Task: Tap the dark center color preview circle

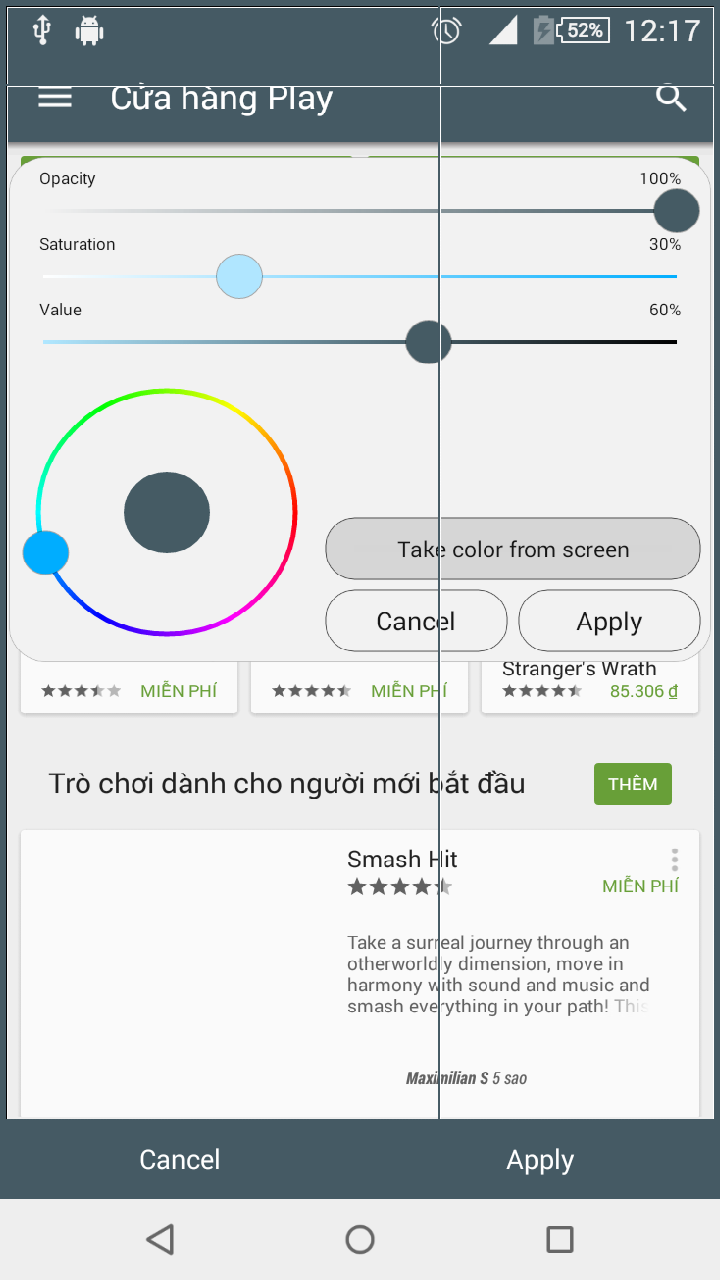Action: [x=167, y=513]
